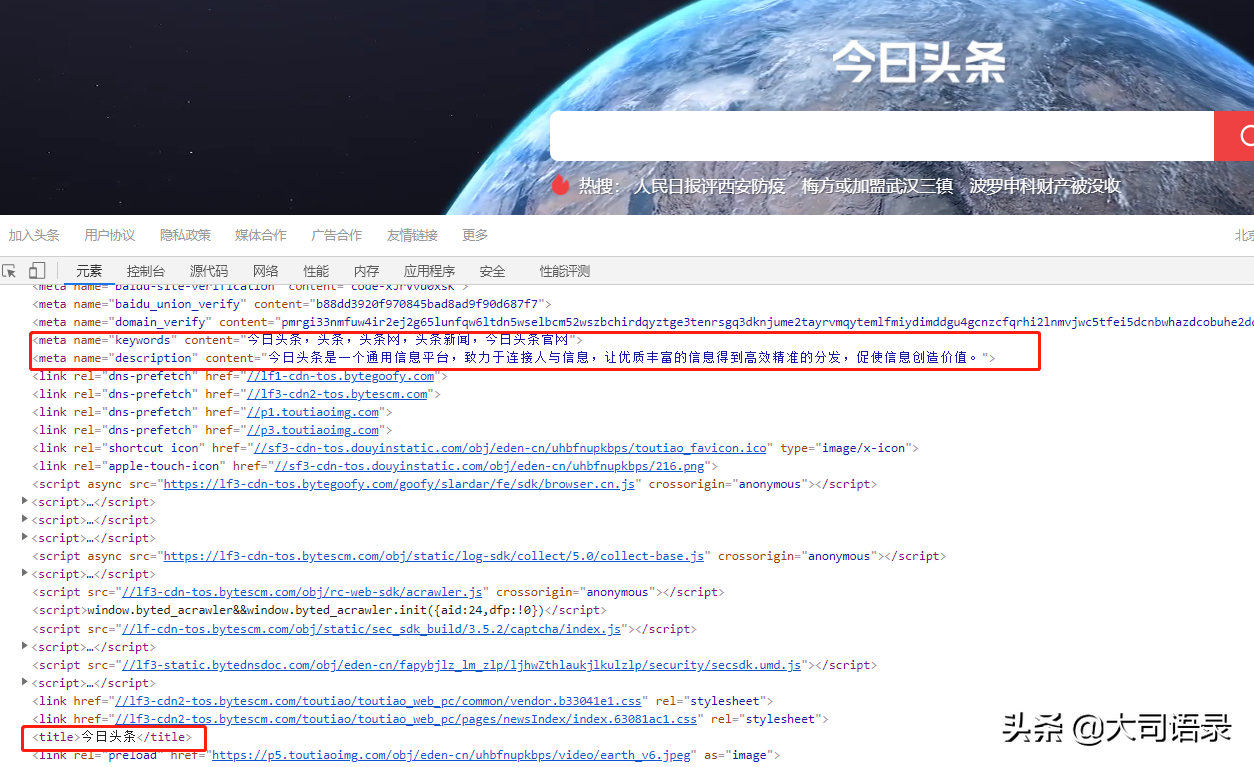The width and height of the screenshot is (1254, 767).
Task: Open the earth_v6.jpeg preload href link
Action: pos(451,755)
